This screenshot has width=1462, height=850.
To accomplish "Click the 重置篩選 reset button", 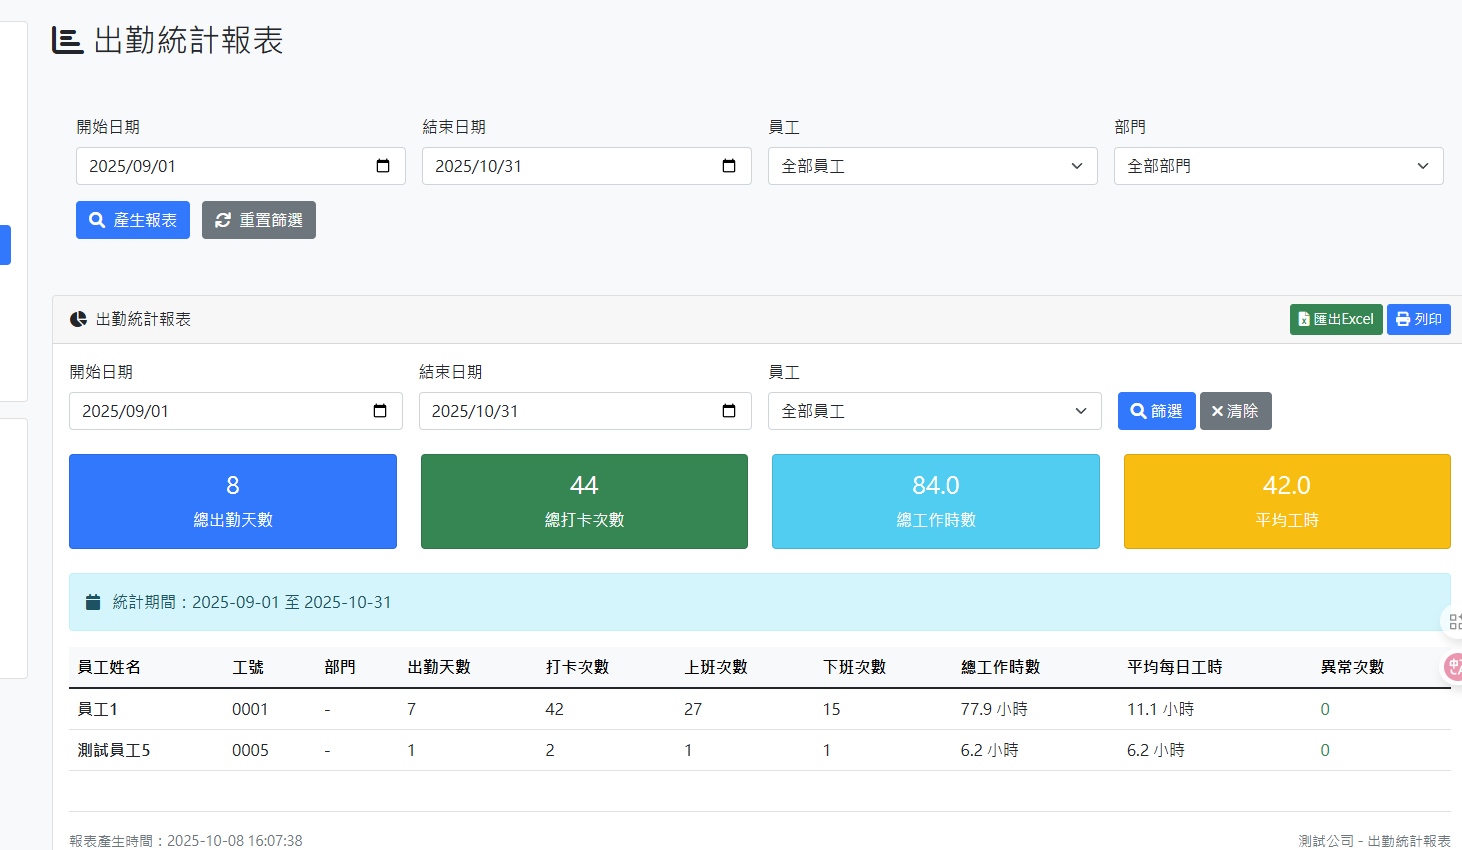I will click(259, 220).
